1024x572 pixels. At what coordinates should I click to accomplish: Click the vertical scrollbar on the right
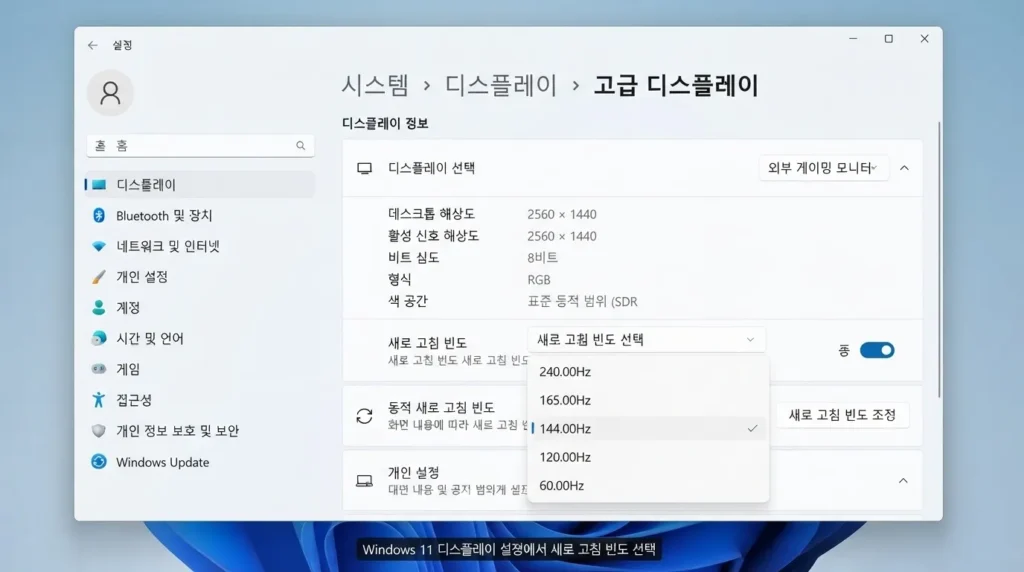click(x=939, y=259)
